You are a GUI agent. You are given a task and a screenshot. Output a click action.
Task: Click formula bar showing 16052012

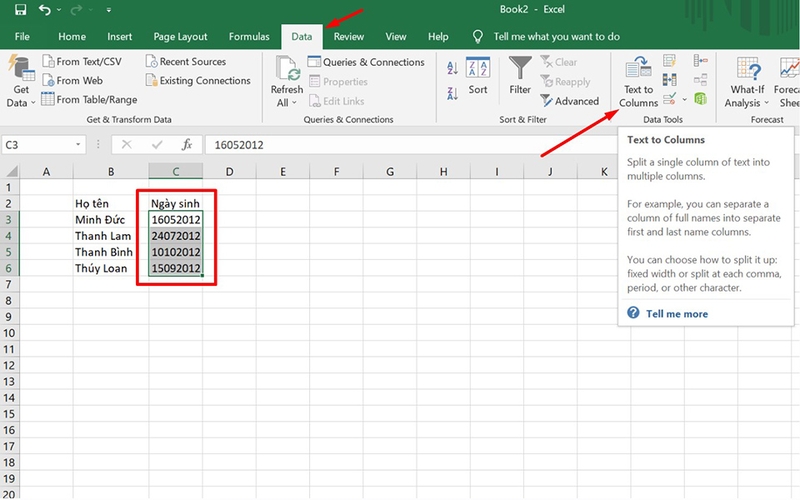411,145
